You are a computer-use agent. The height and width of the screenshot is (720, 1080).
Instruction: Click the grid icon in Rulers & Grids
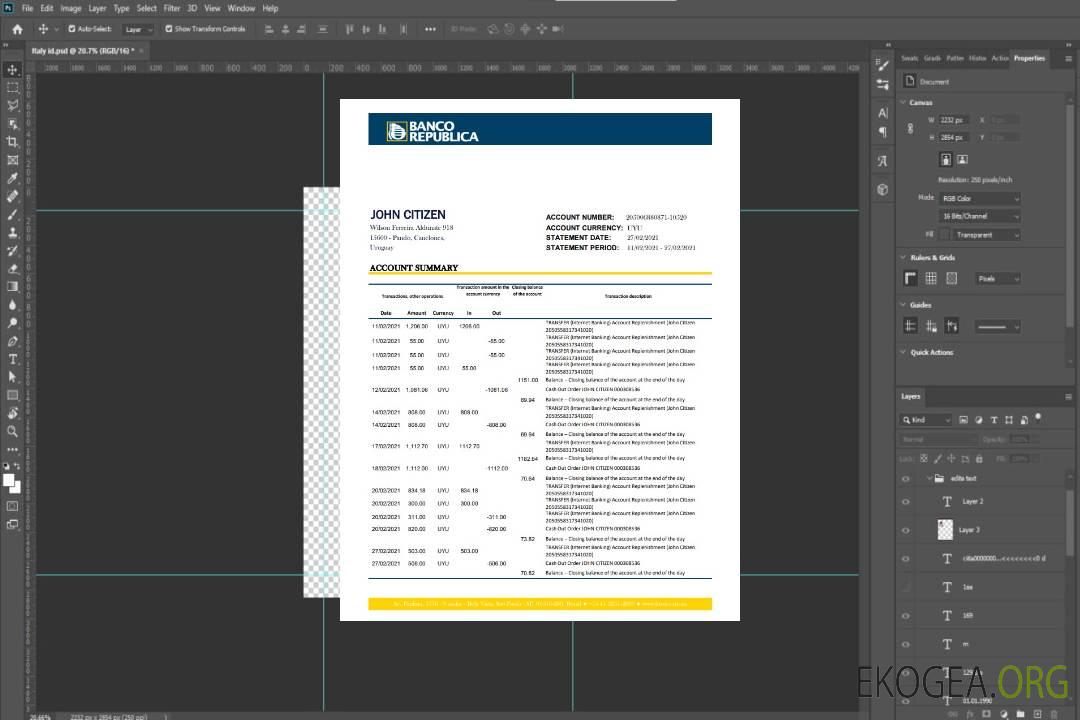(x=931, y=278)
